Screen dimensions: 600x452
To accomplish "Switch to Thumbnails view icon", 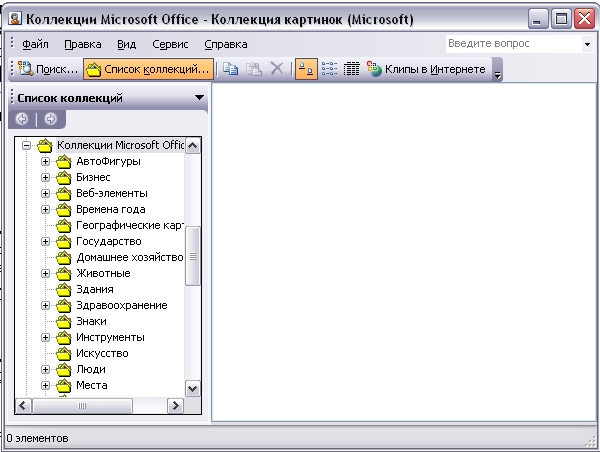I will (306, 69).
